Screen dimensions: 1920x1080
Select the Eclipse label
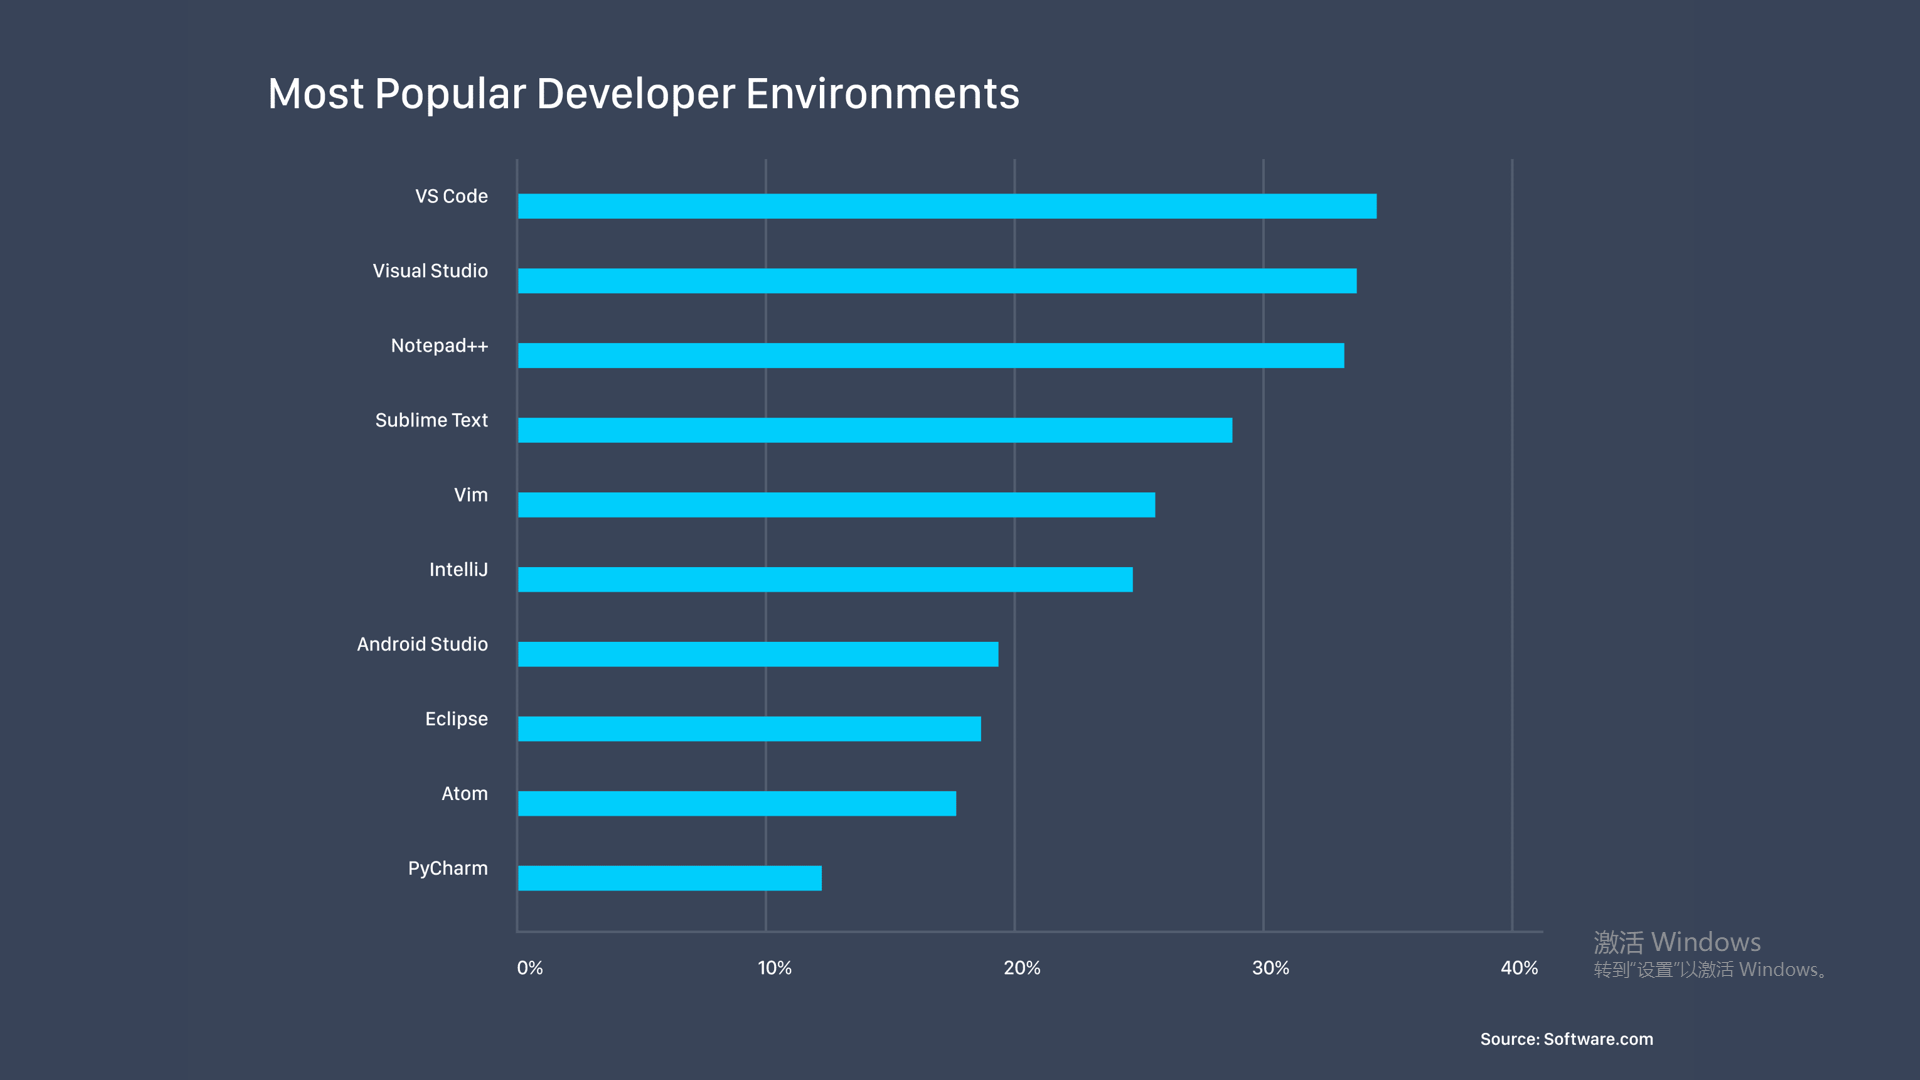(456, 719)
